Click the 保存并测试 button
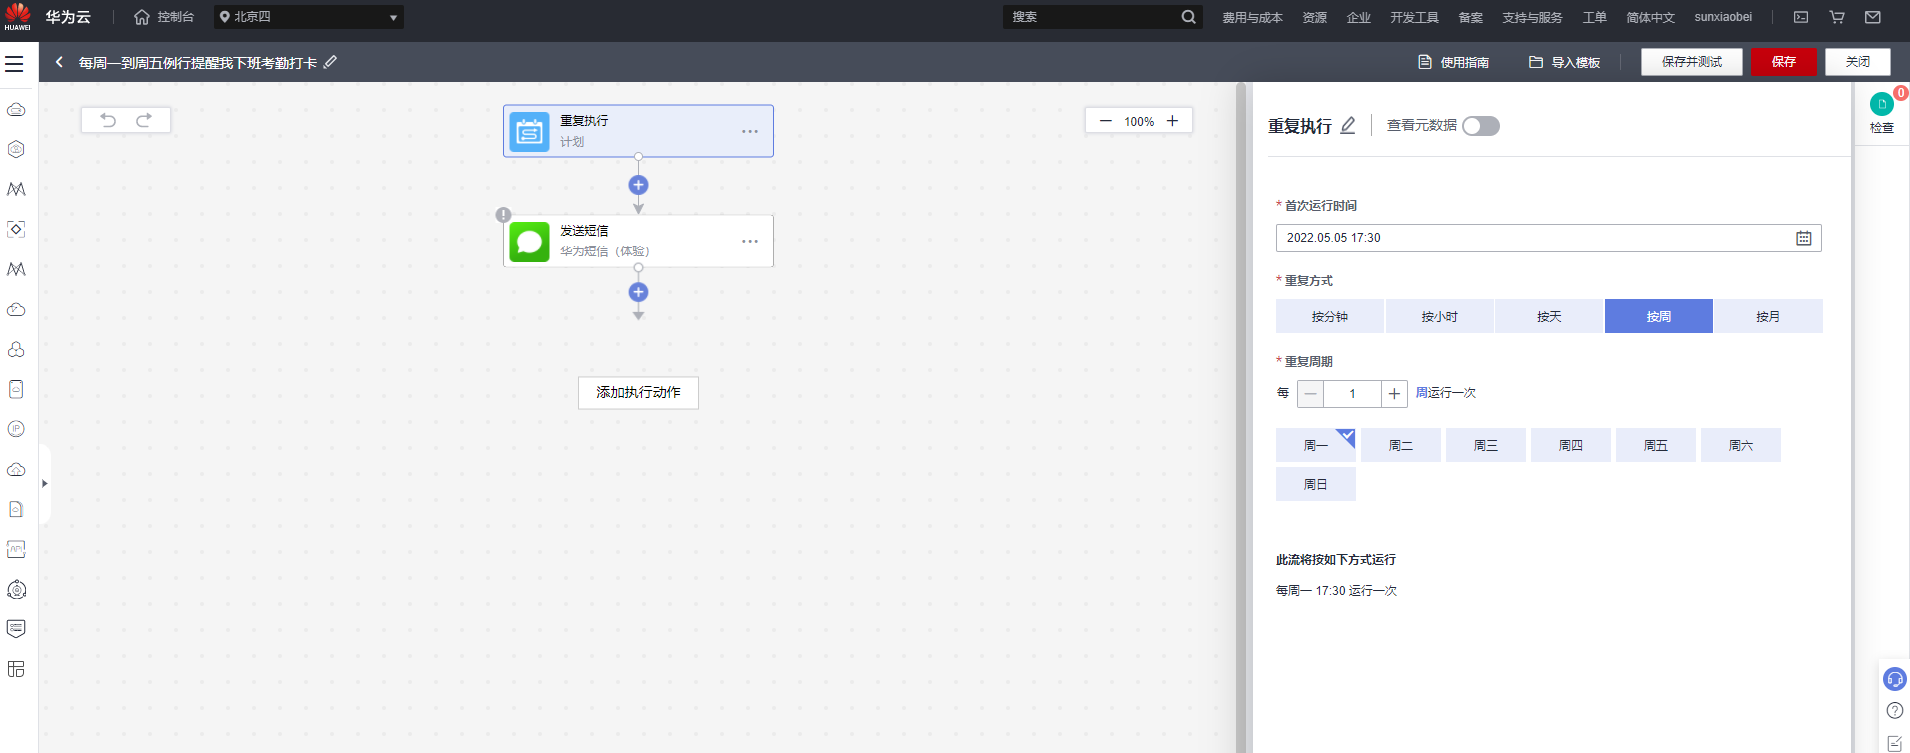 tap(1692, 62)
